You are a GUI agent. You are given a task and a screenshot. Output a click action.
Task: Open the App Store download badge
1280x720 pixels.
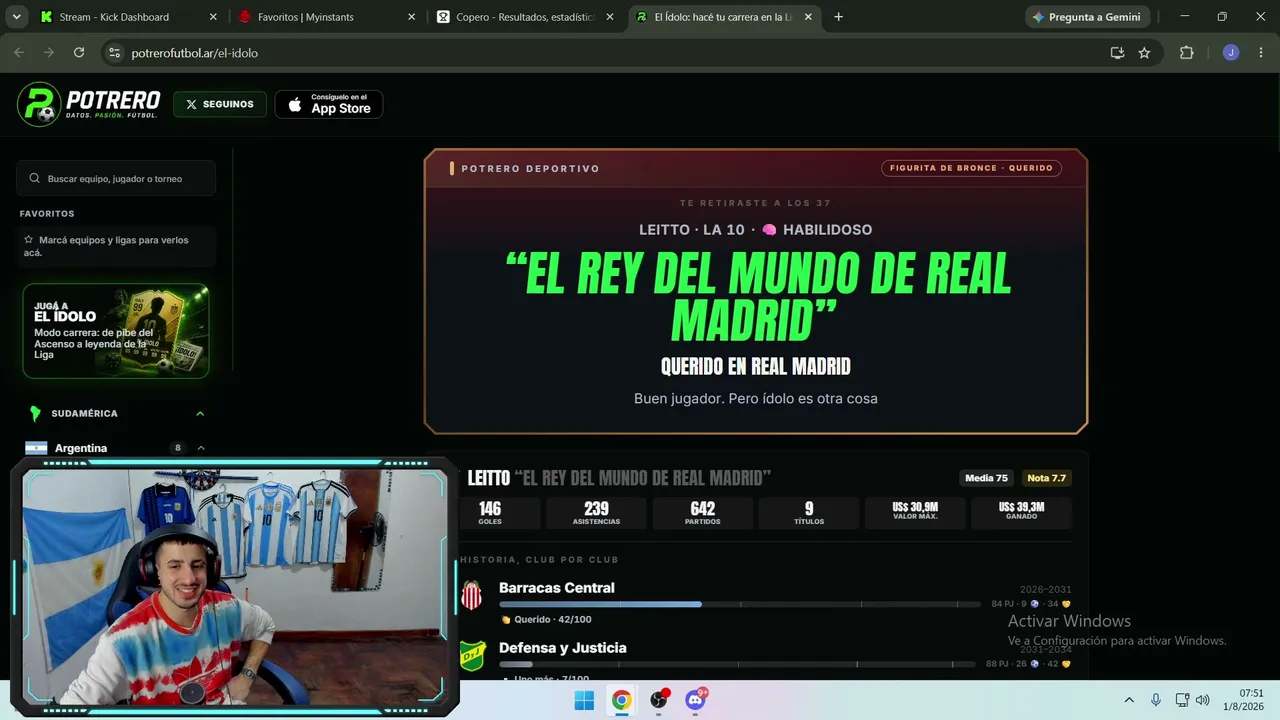click(329, 104)
